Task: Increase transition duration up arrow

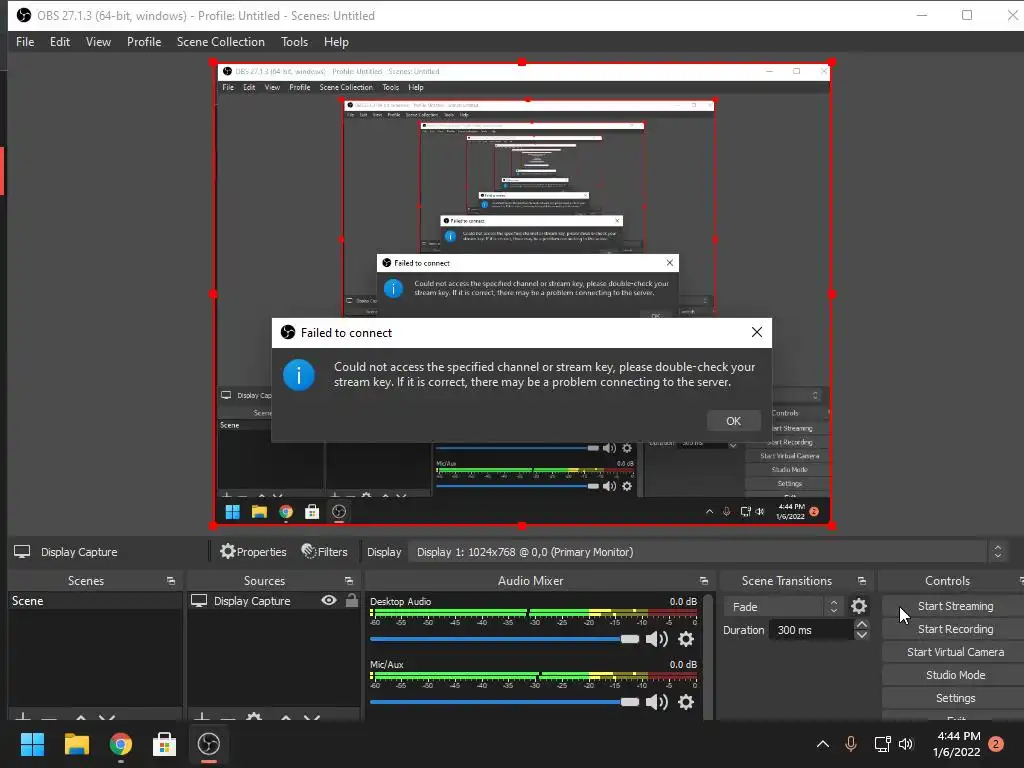Action: click(x=861, y=625)
